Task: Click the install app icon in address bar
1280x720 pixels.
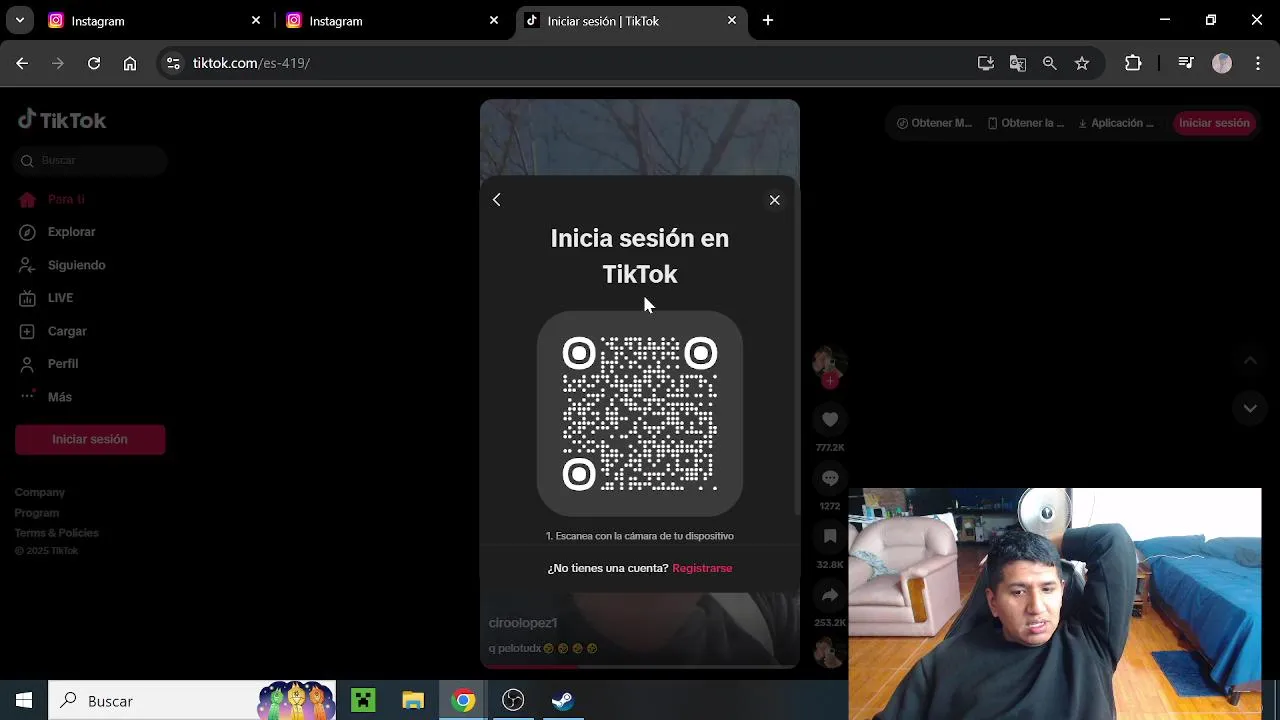Action: point(986,63)
